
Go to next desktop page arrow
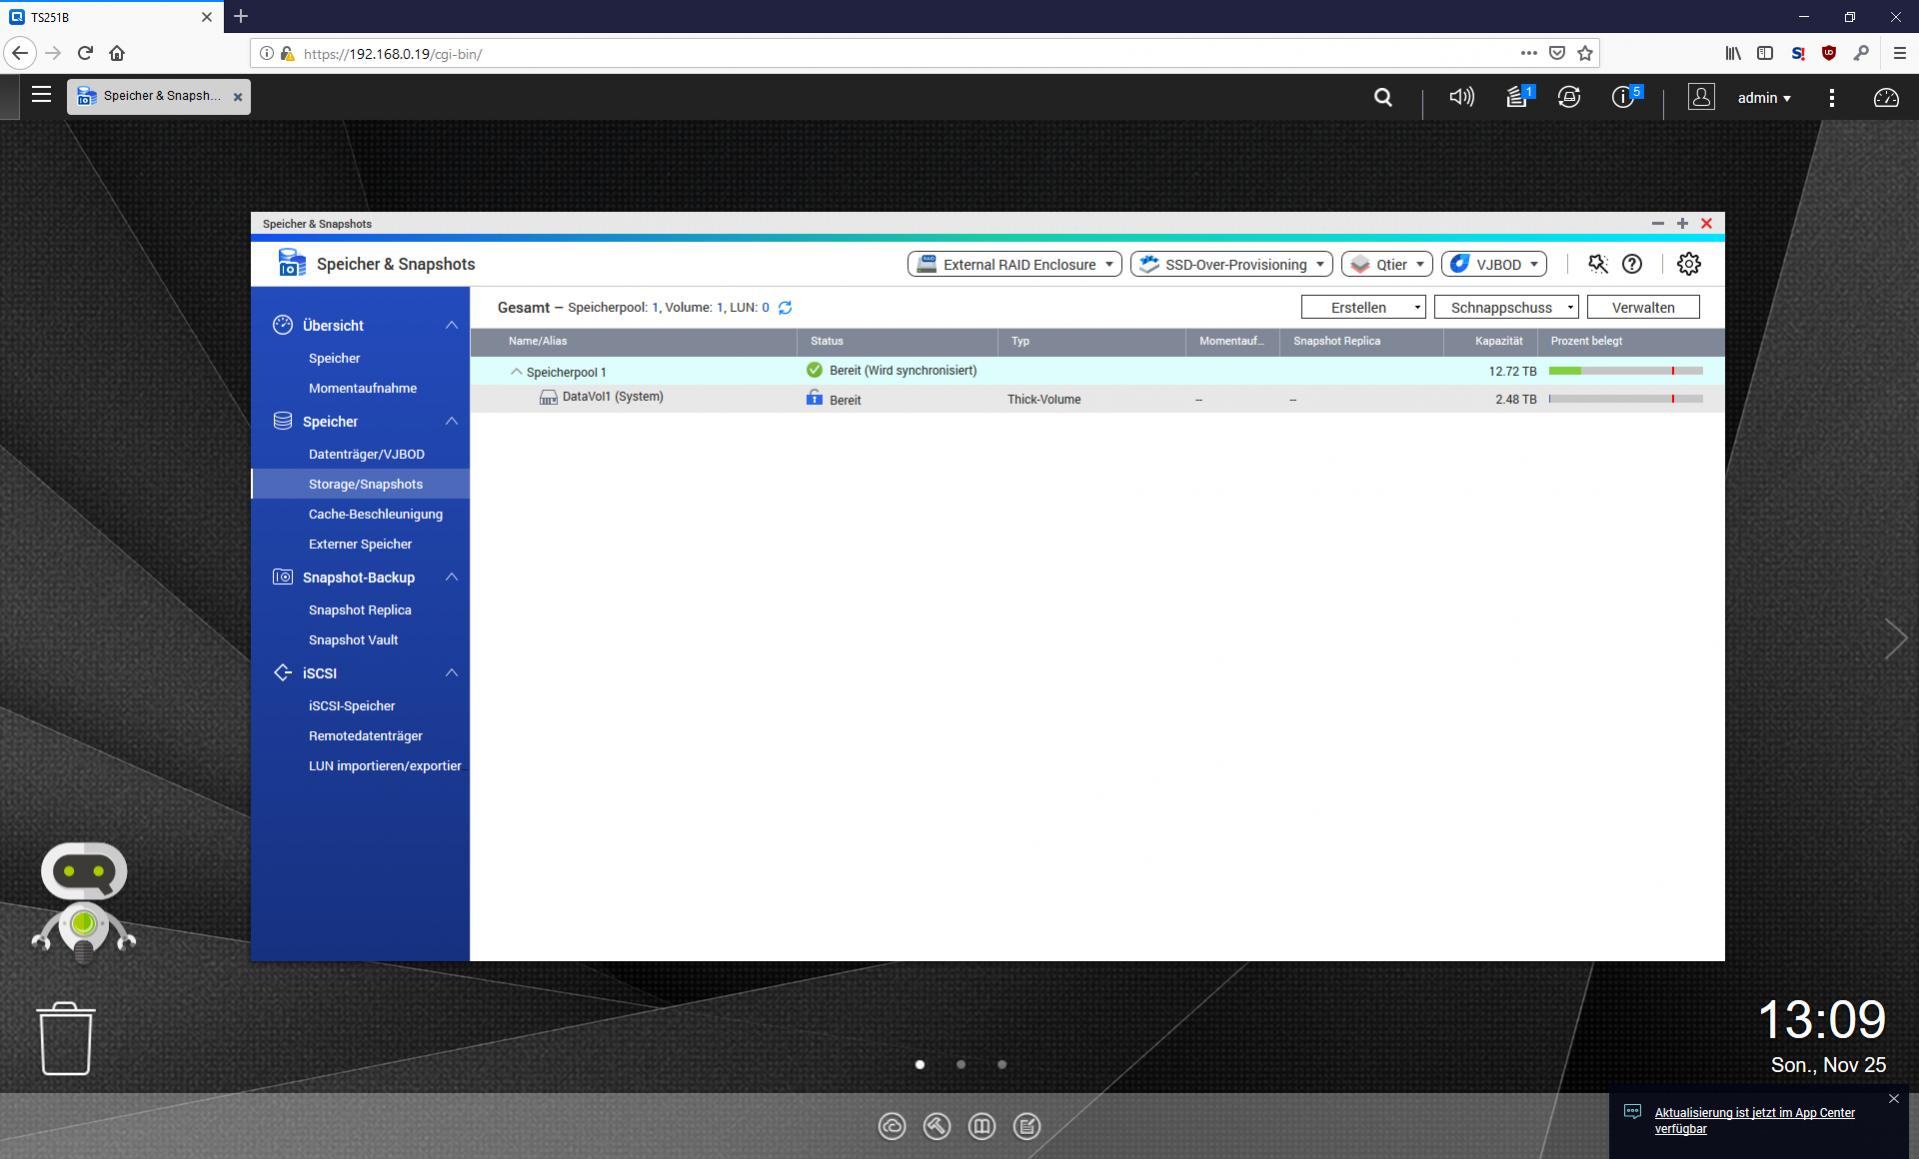tap(1896, 638)
